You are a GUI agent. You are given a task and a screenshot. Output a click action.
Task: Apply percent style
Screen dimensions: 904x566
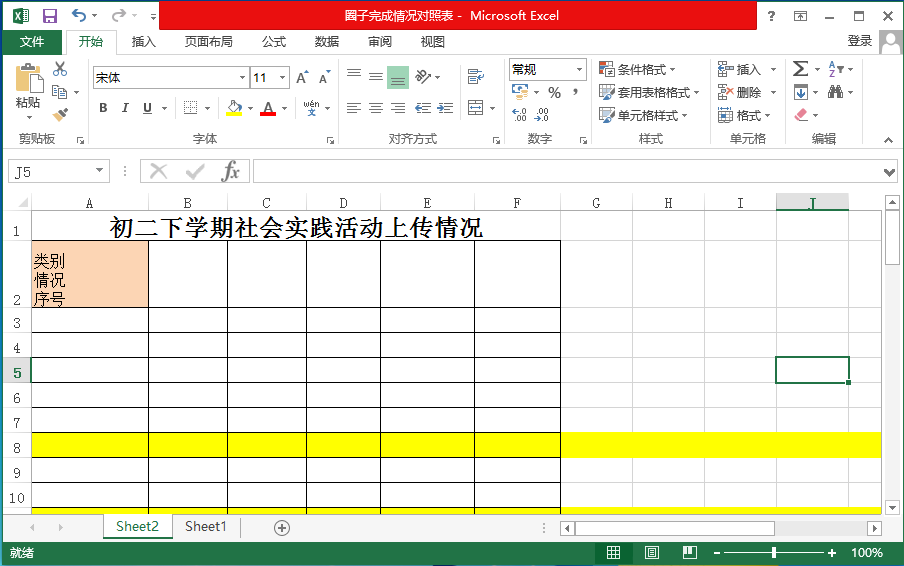point(555,92)
